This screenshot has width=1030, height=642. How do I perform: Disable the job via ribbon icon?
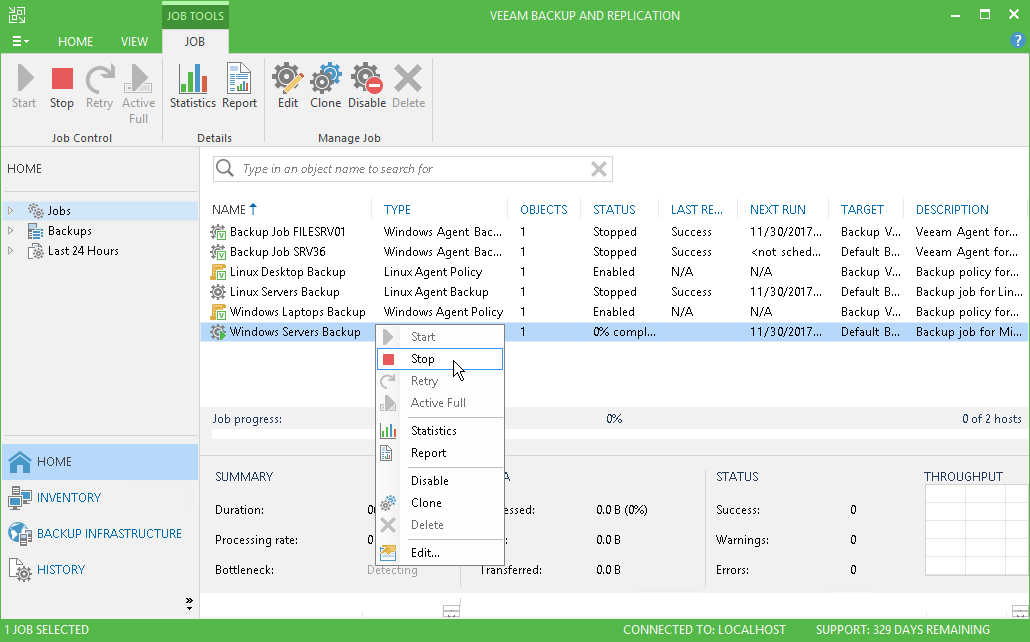point(367,87)
